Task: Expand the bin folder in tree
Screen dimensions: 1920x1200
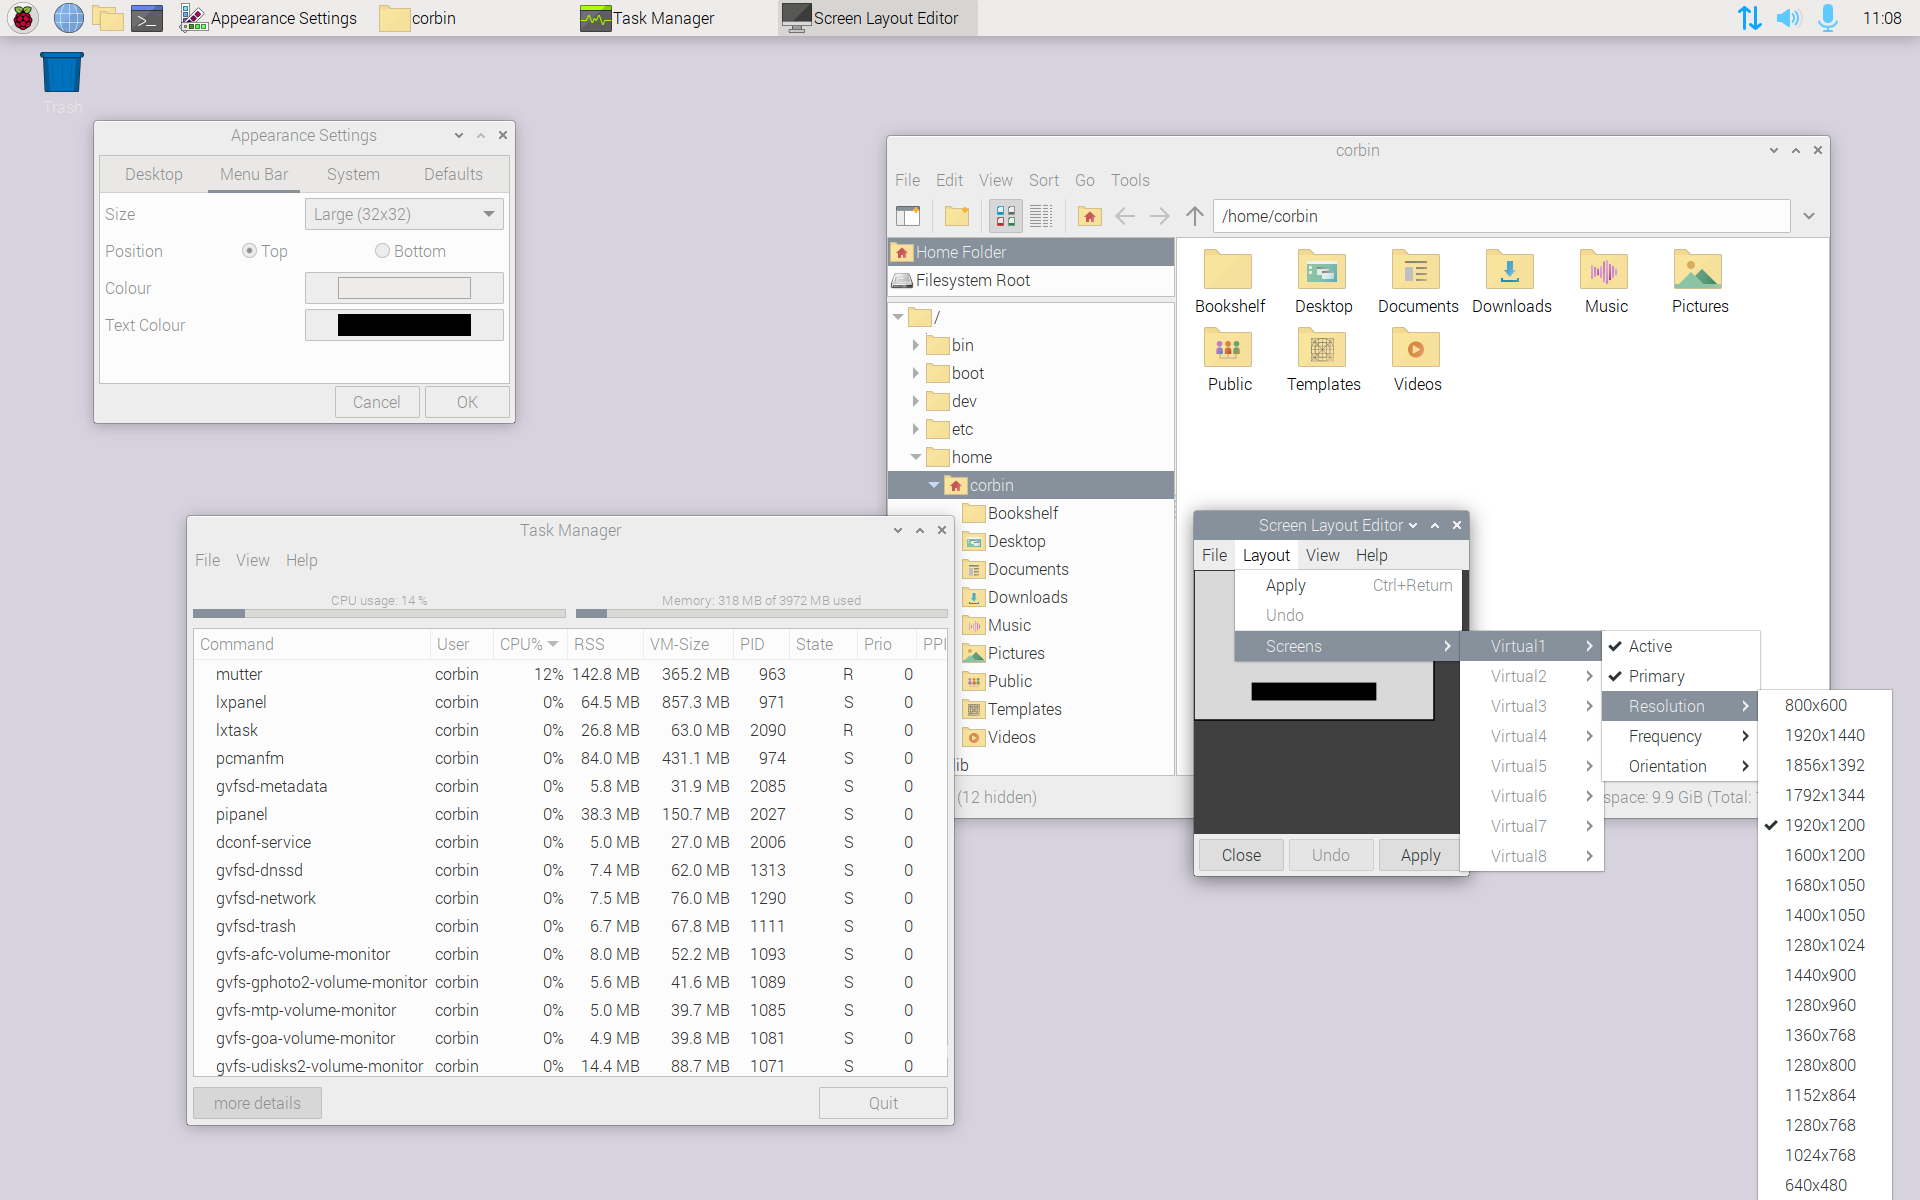Action: tap(915, 345)
